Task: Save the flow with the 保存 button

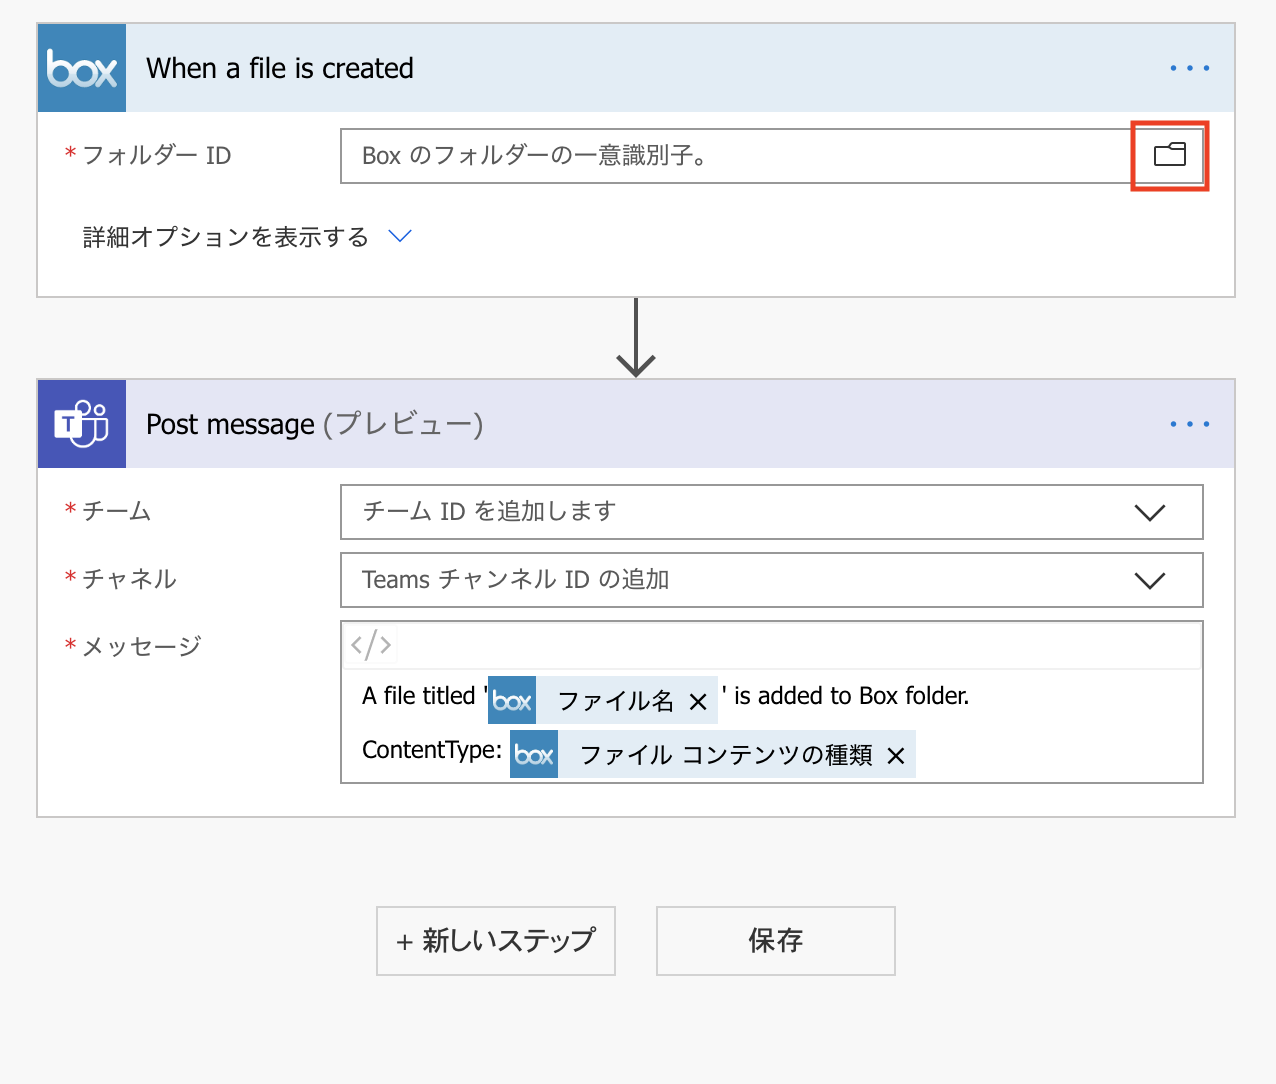Action: pos(775,940)
